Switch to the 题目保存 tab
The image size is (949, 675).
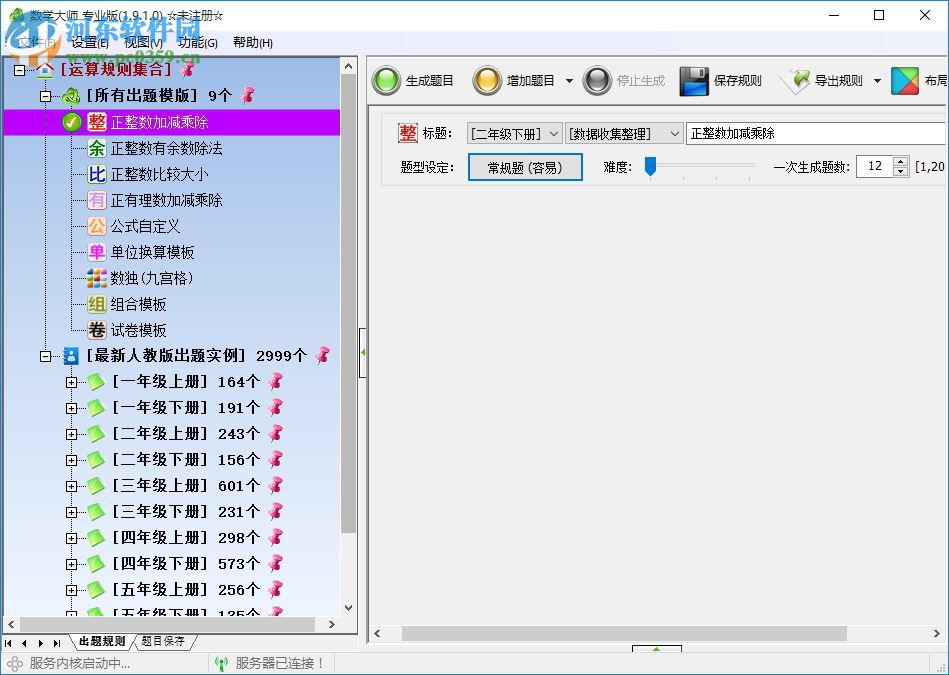(163, 641)
